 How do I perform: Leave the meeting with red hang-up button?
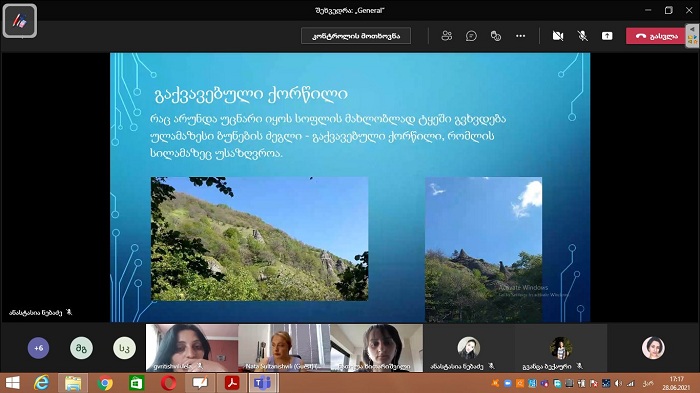coord(655,36)
